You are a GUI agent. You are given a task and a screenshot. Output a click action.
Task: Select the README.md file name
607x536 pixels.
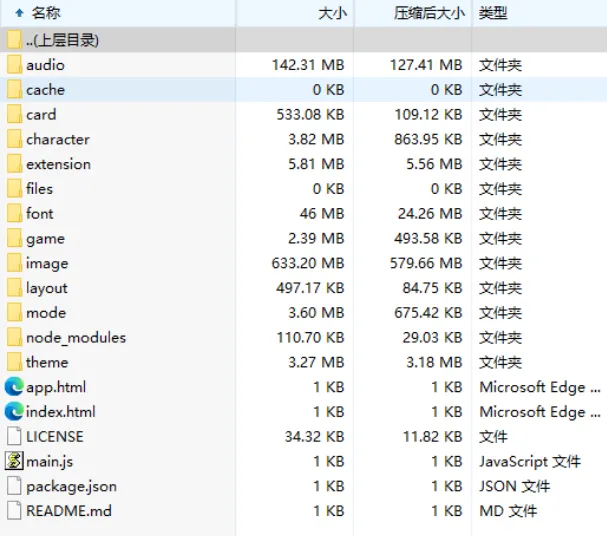69,510
